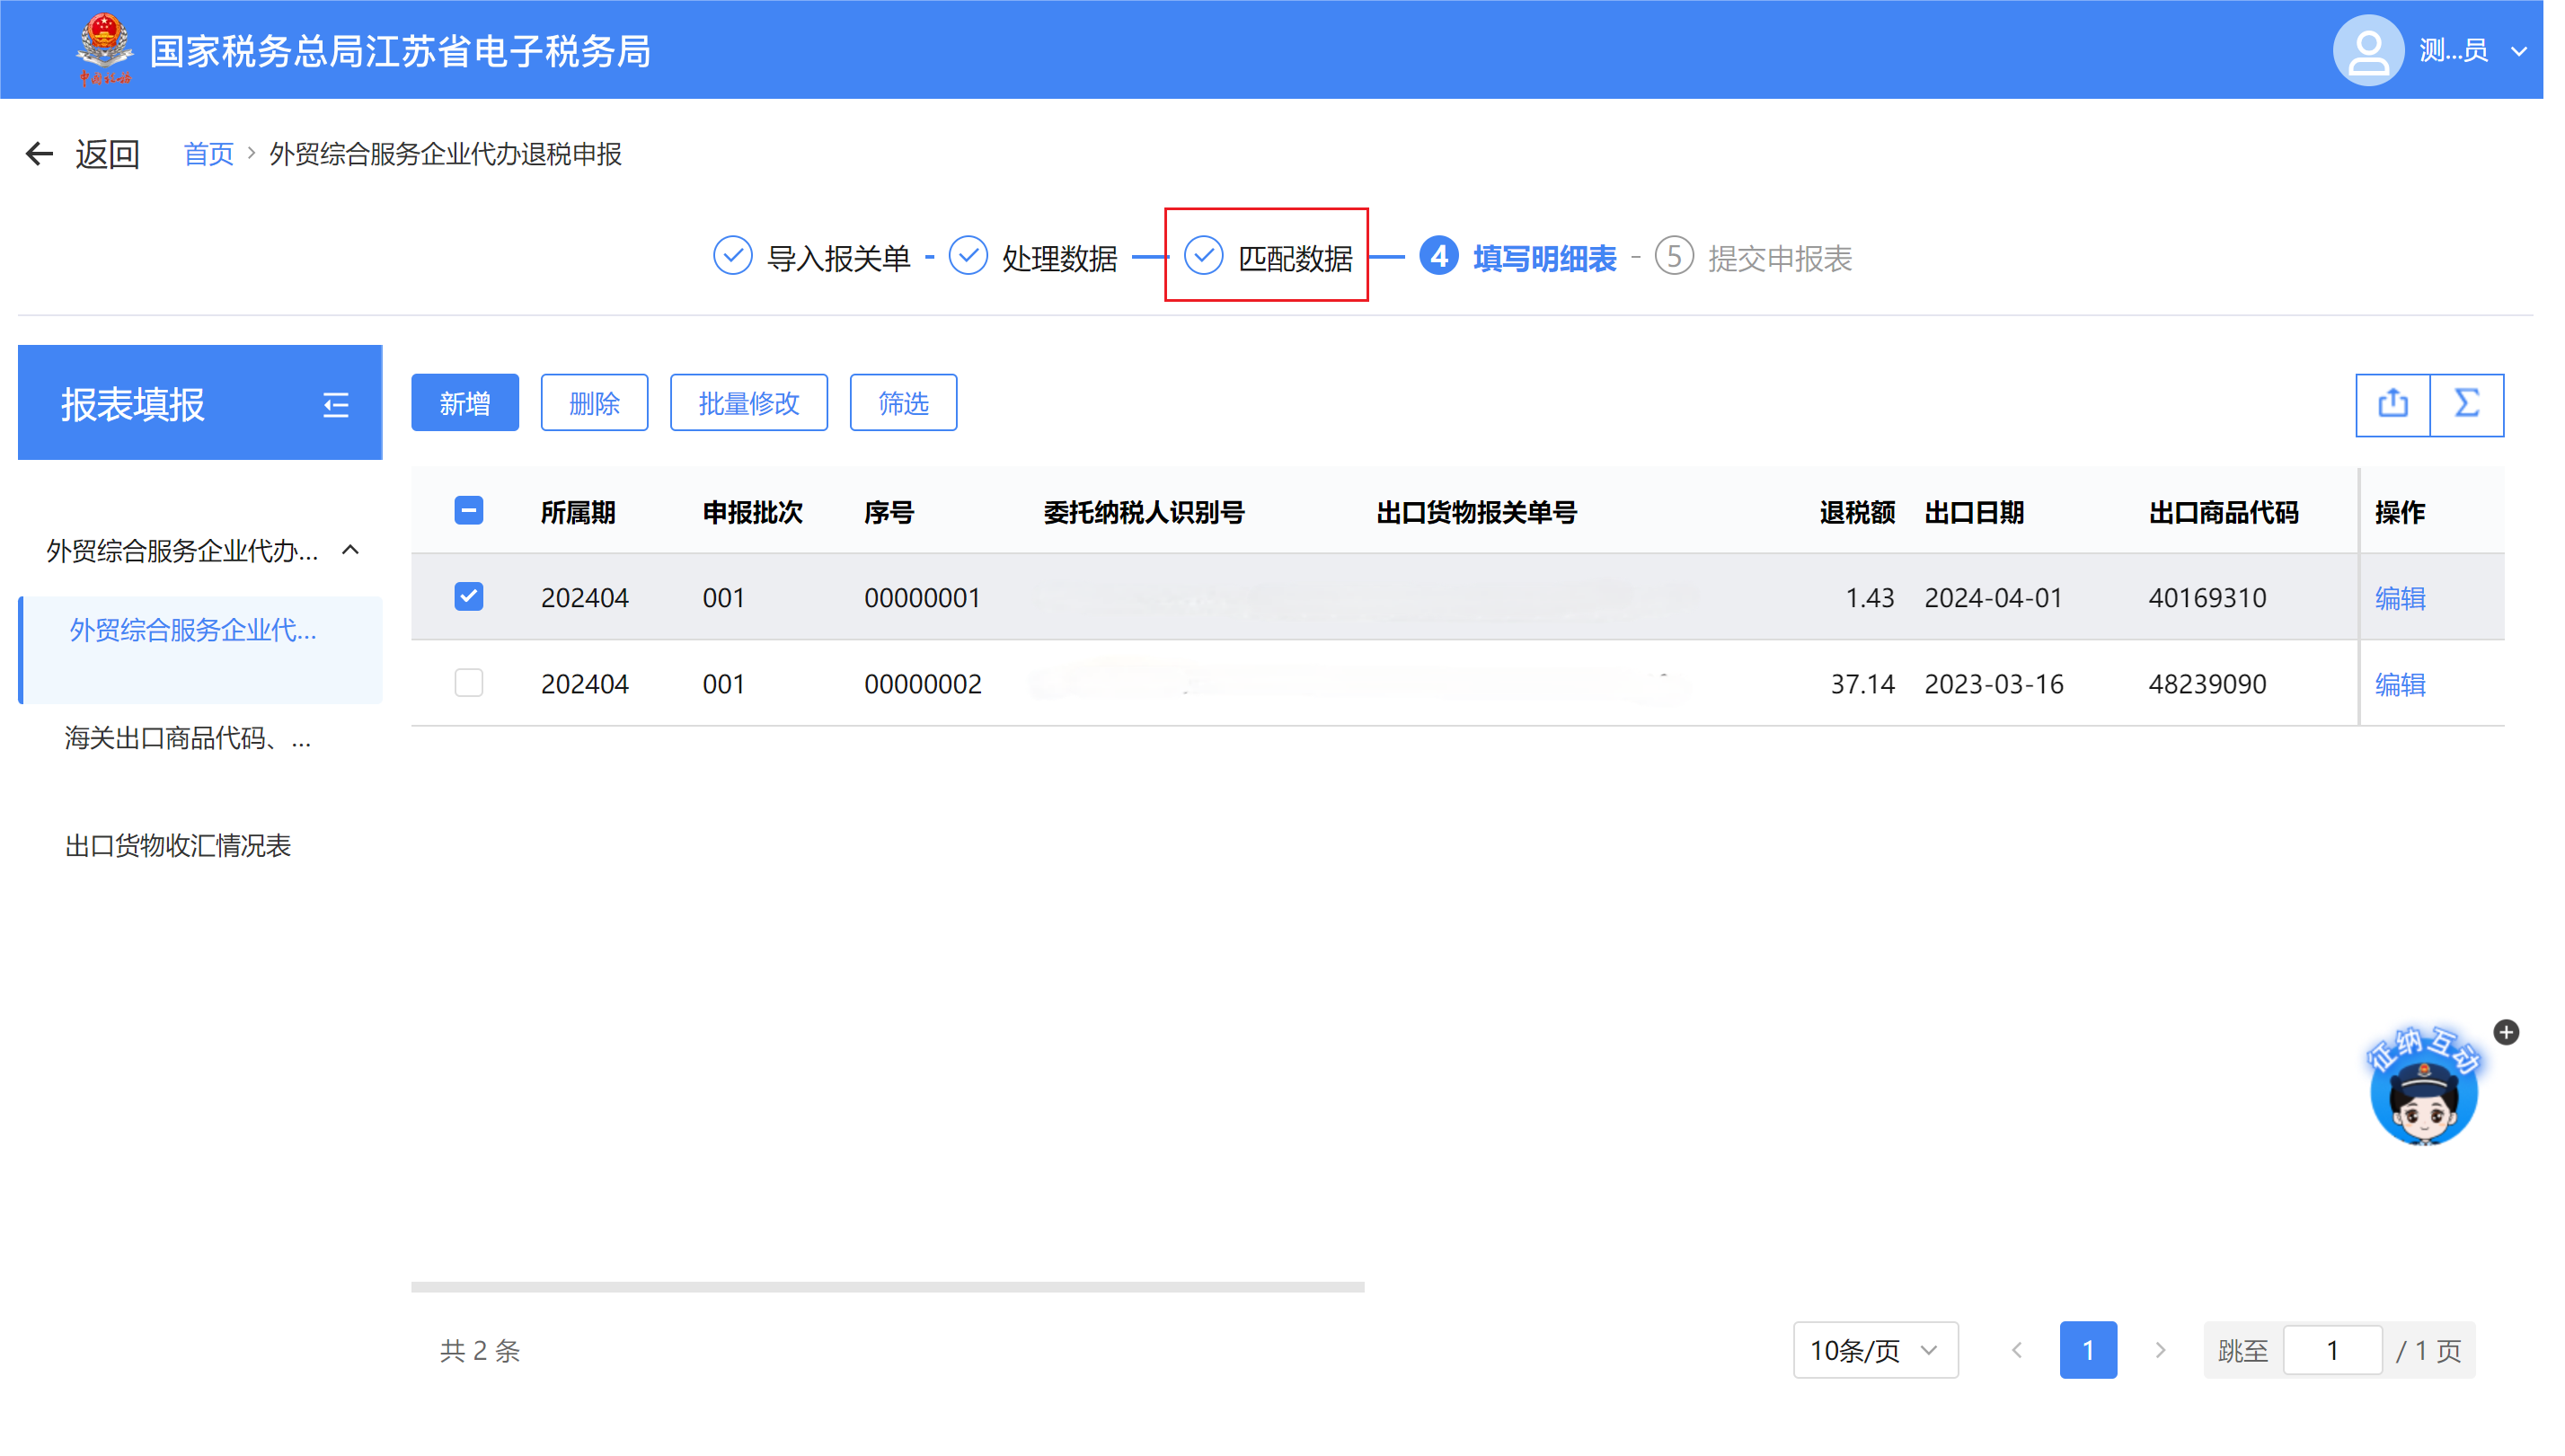Click the 新增 button
2565x1456 pixels.
pos(465,403)
